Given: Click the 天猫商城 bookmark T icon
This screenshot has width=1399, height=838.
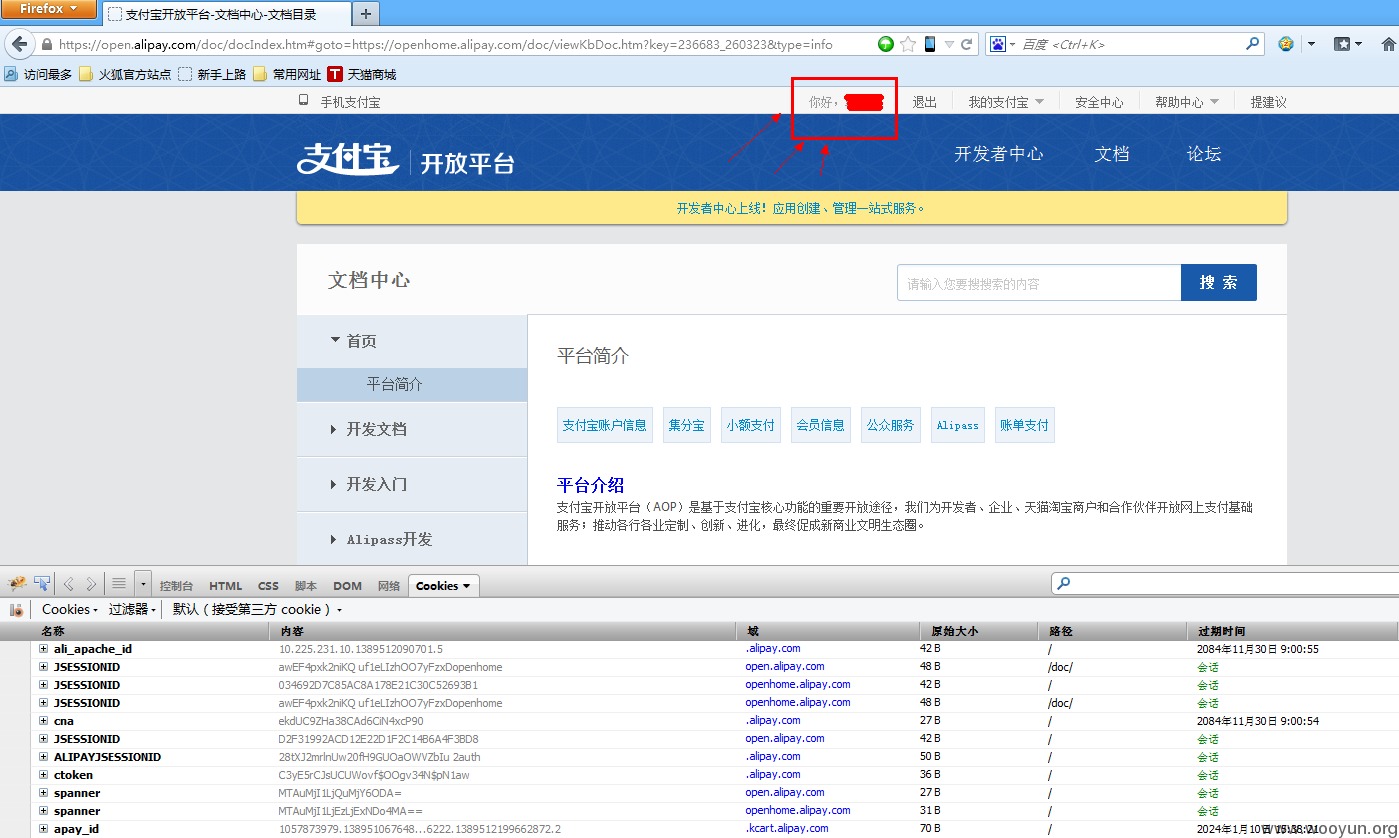Looking at the screenshot, I should pyautogui.click(x=335, y=74).
